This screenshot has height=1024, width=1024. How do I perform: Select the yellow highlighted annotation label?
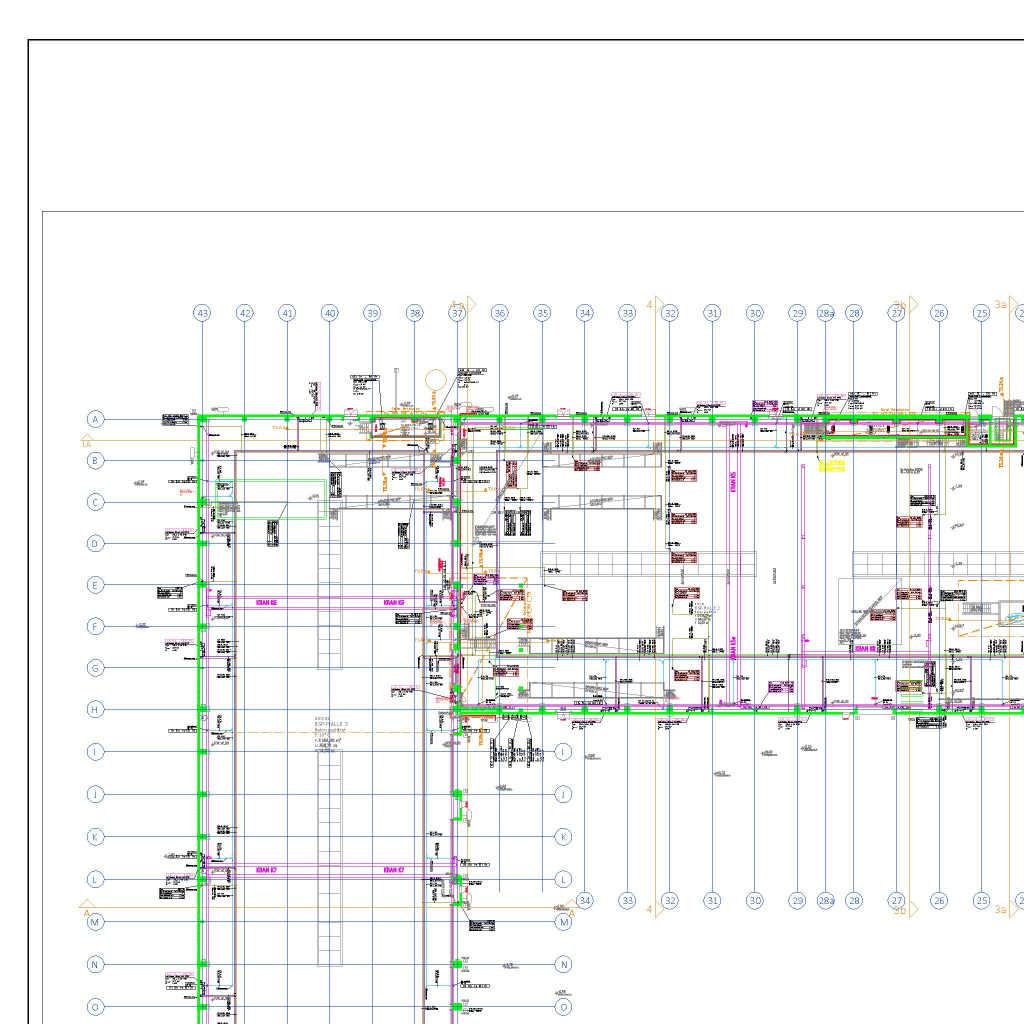coord(832,464)
